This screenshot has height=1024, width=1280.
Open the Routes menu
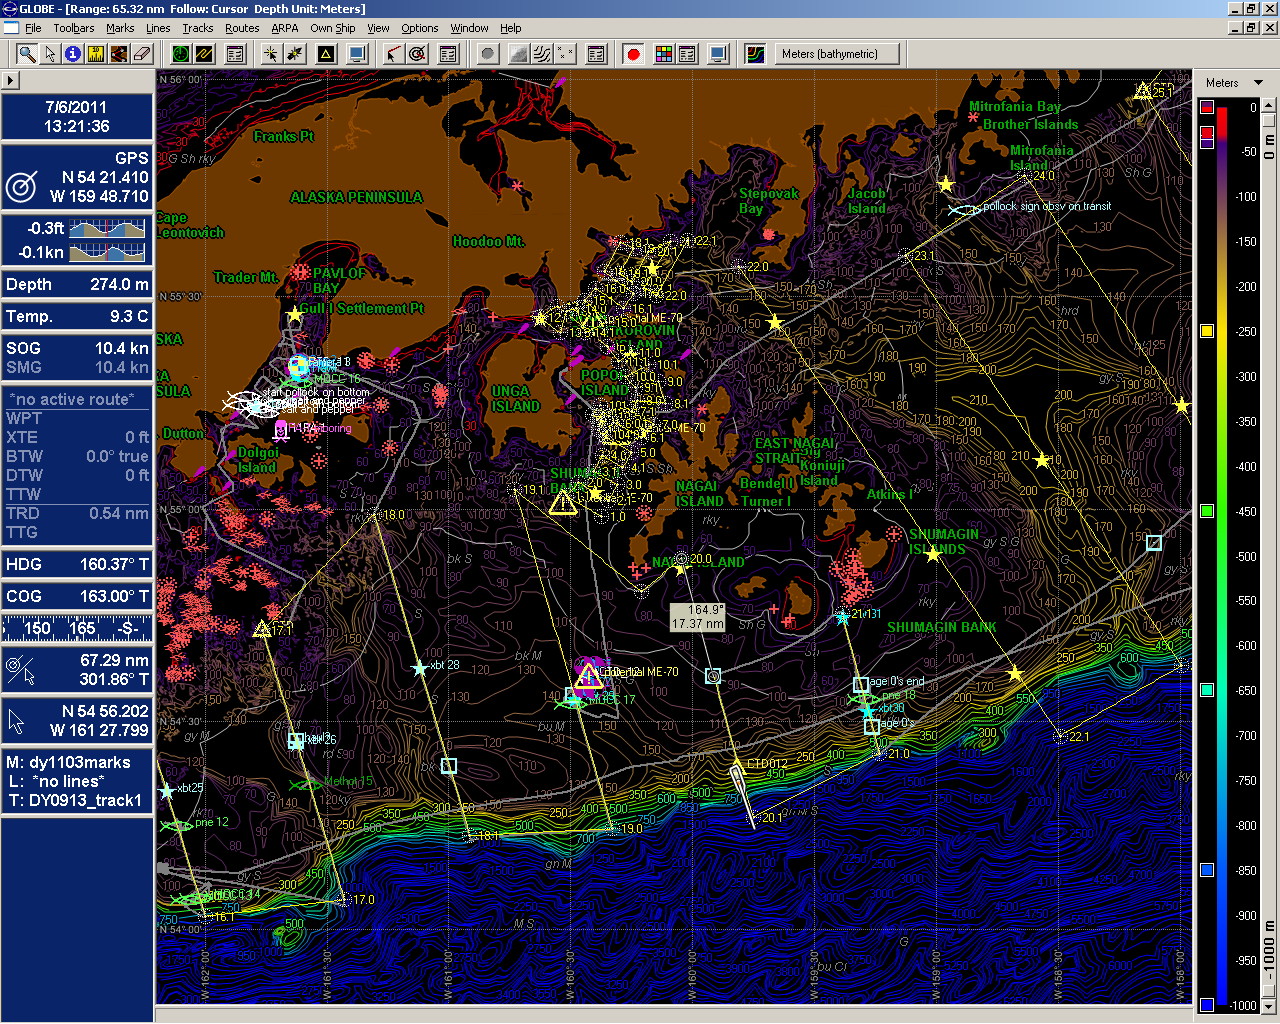pyautogui.click(x=241, y=28)
